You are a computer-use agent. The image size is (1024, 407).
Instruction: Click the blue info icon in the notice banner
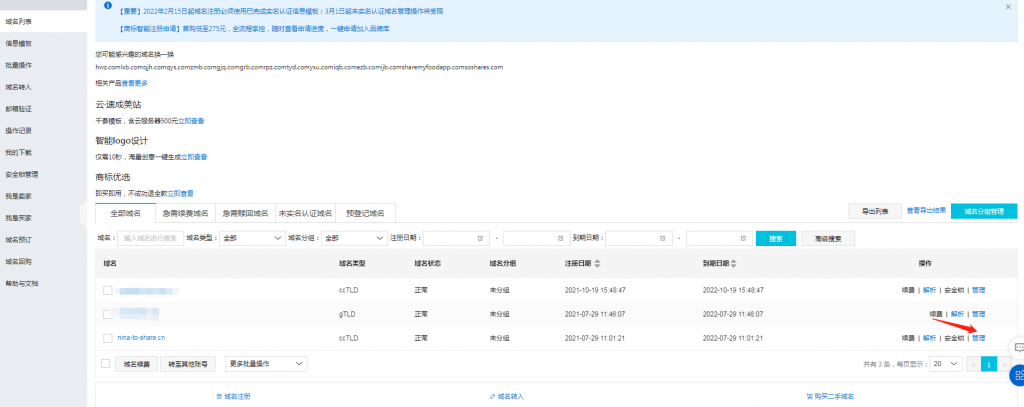click(108, 5)
